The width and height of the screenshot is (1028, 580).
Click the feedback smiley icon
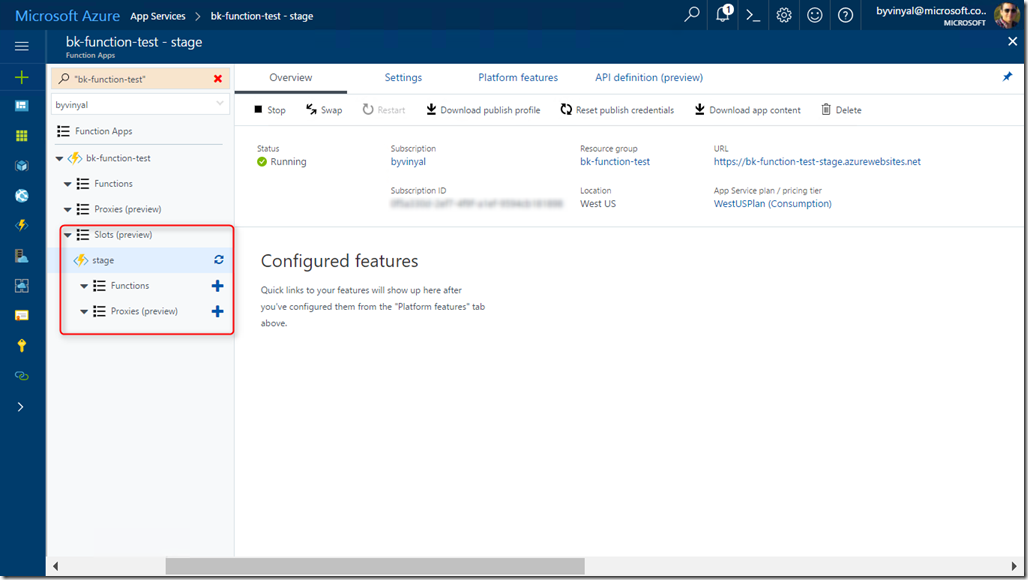[x=815, y=15]
